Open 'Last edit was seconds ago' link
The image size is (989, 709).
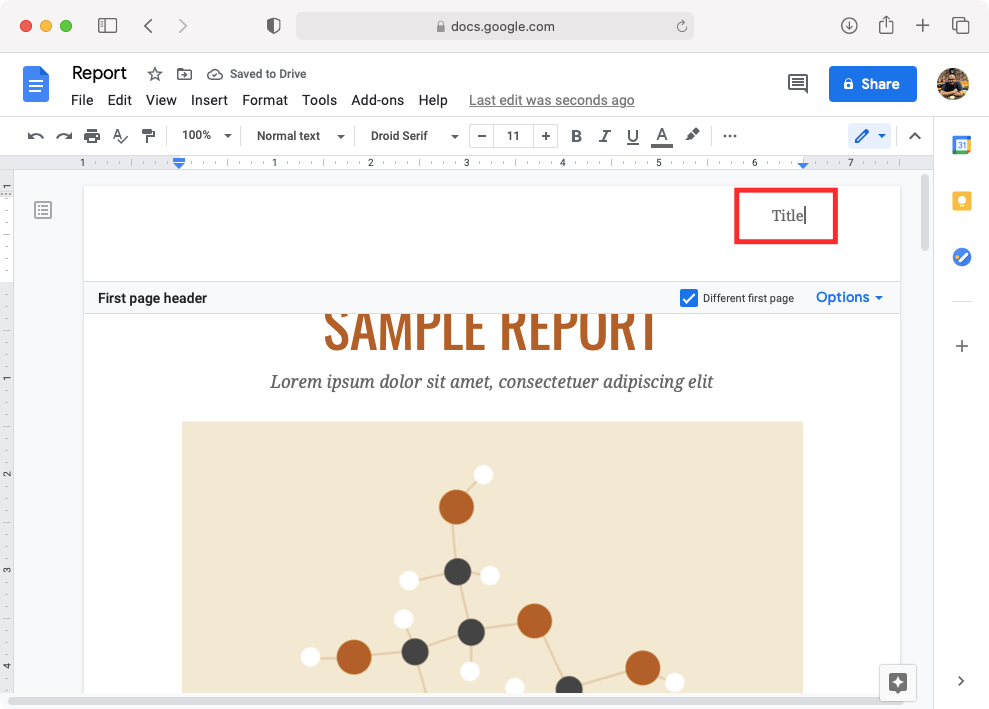pyautogui.click(x=551, y=100)
